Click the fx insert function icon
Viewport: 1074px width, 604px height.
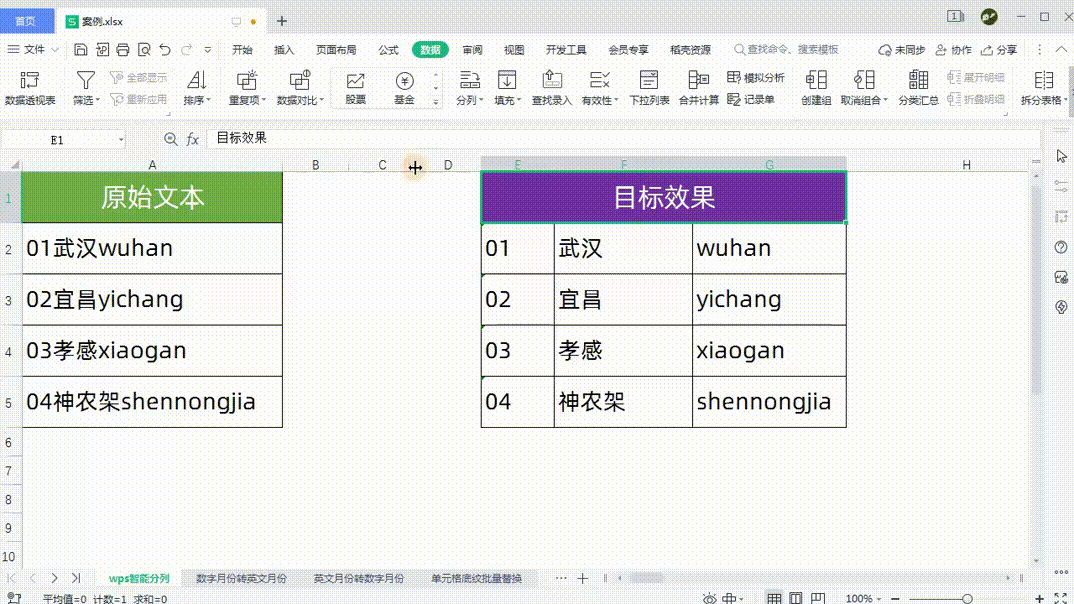point(192,139)
